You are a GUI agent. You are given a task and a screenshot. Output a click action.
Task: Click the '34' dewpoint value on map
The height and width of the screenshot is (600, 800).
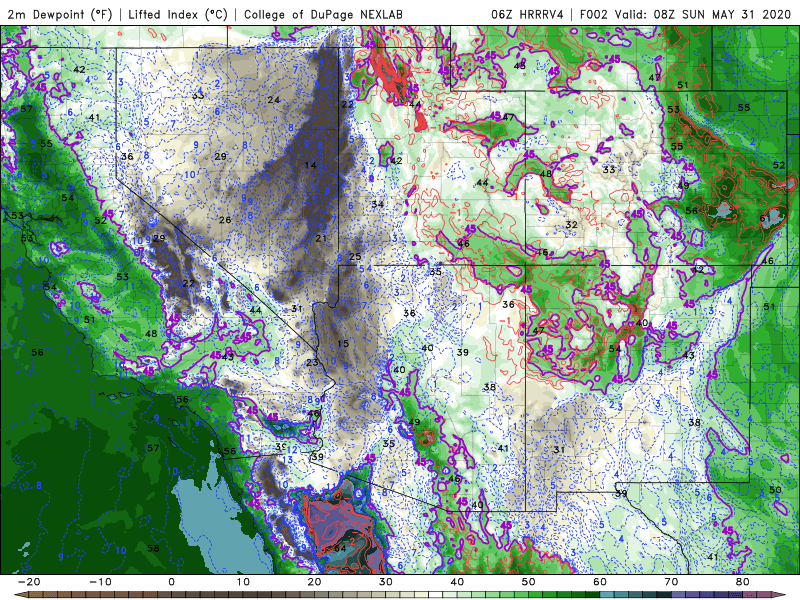[378, 204]
